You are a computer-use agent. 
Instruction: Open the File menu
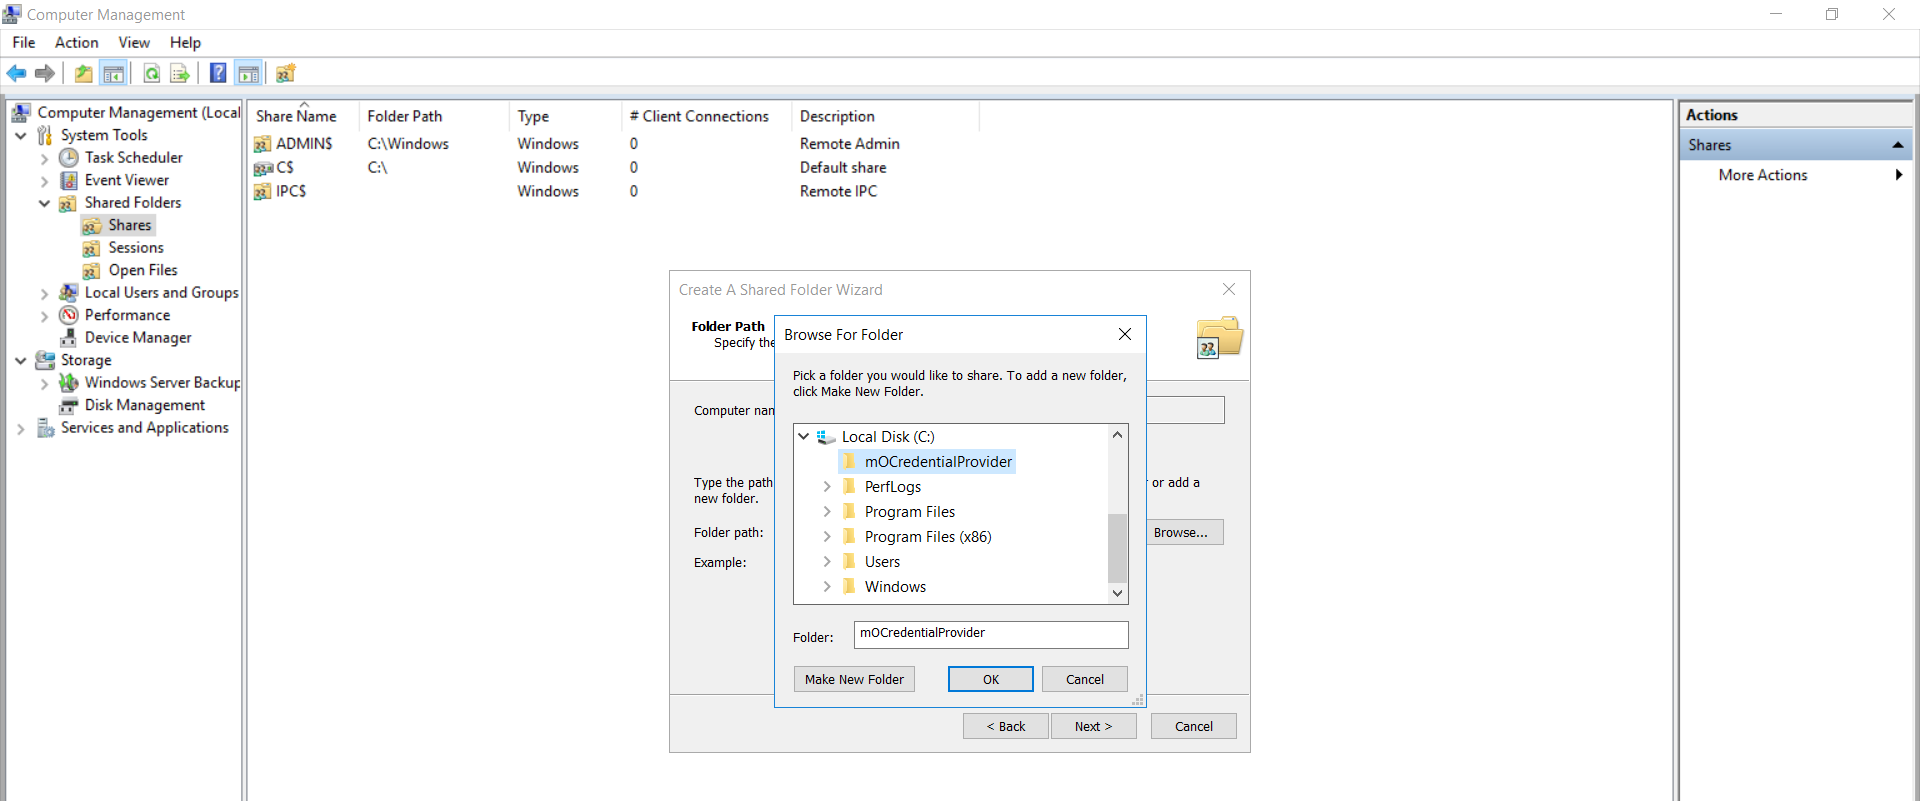24,42
